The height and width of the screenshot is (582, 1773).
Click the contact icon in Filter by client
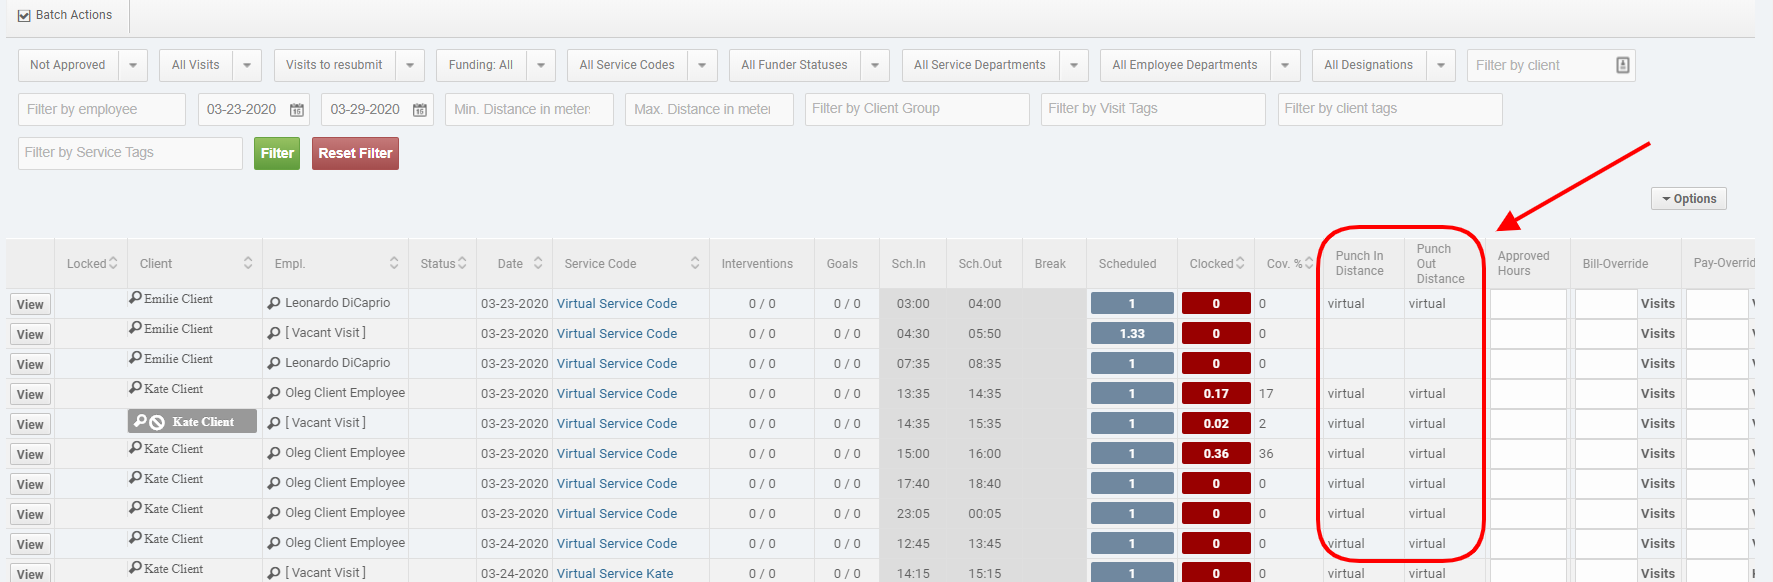[x=1622, y=65]
